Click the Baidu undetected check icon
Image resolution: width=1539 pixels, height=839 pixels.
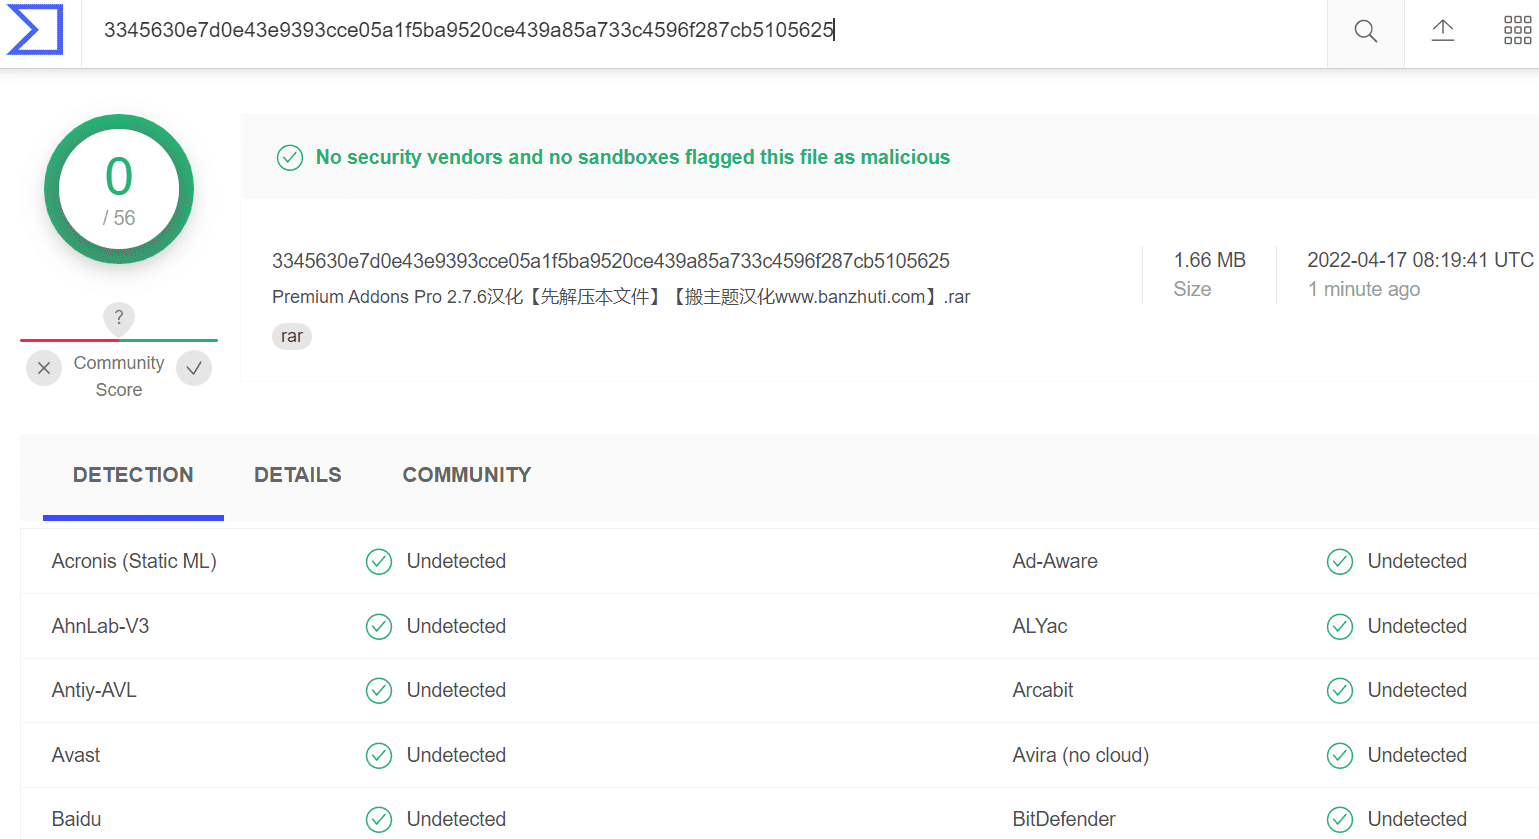379,820
